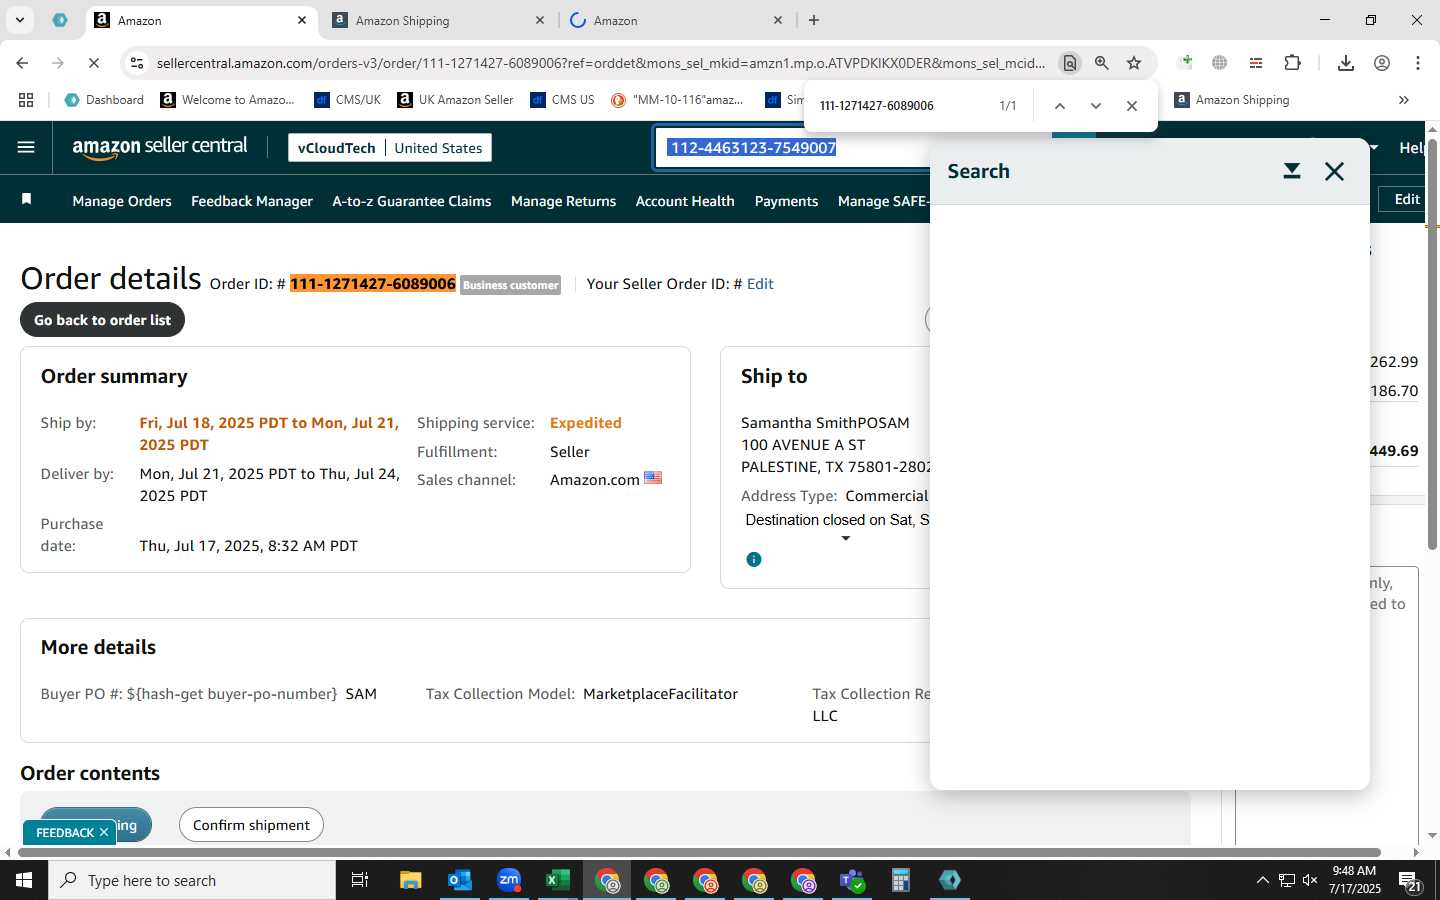Open the Chrome three-dot menu

(1418, 63)
